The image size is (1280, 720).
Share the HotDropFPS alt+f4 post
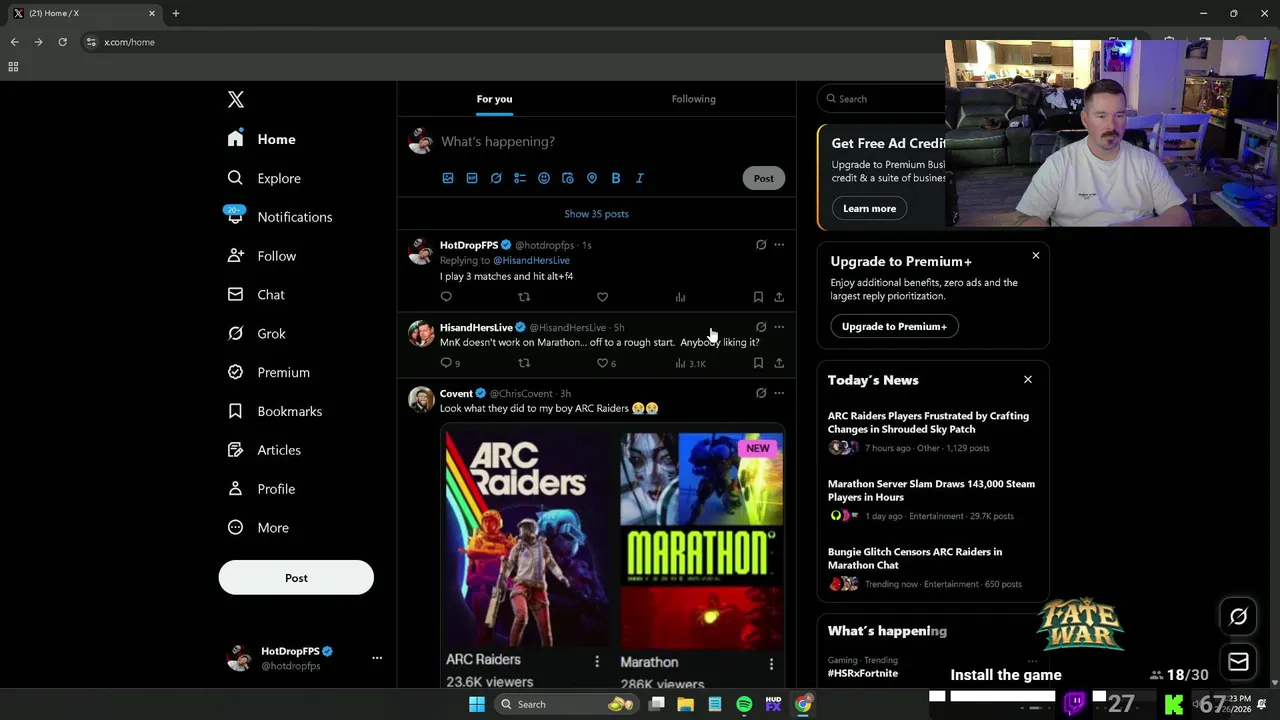779,297
